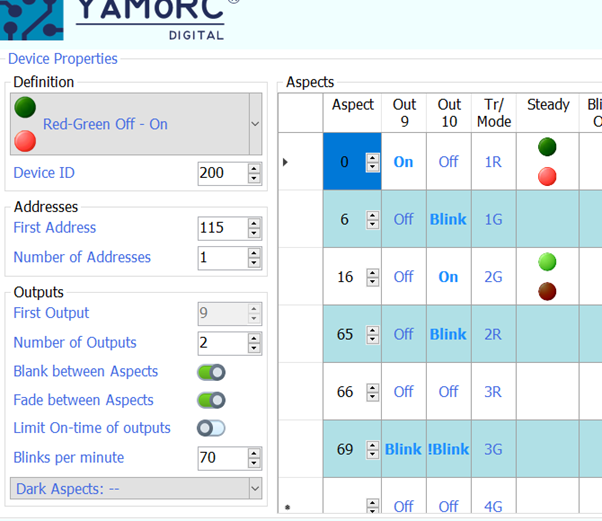
Task: Click Out 10 'Blink' in aspect 65 row
Action: point(449,334)
